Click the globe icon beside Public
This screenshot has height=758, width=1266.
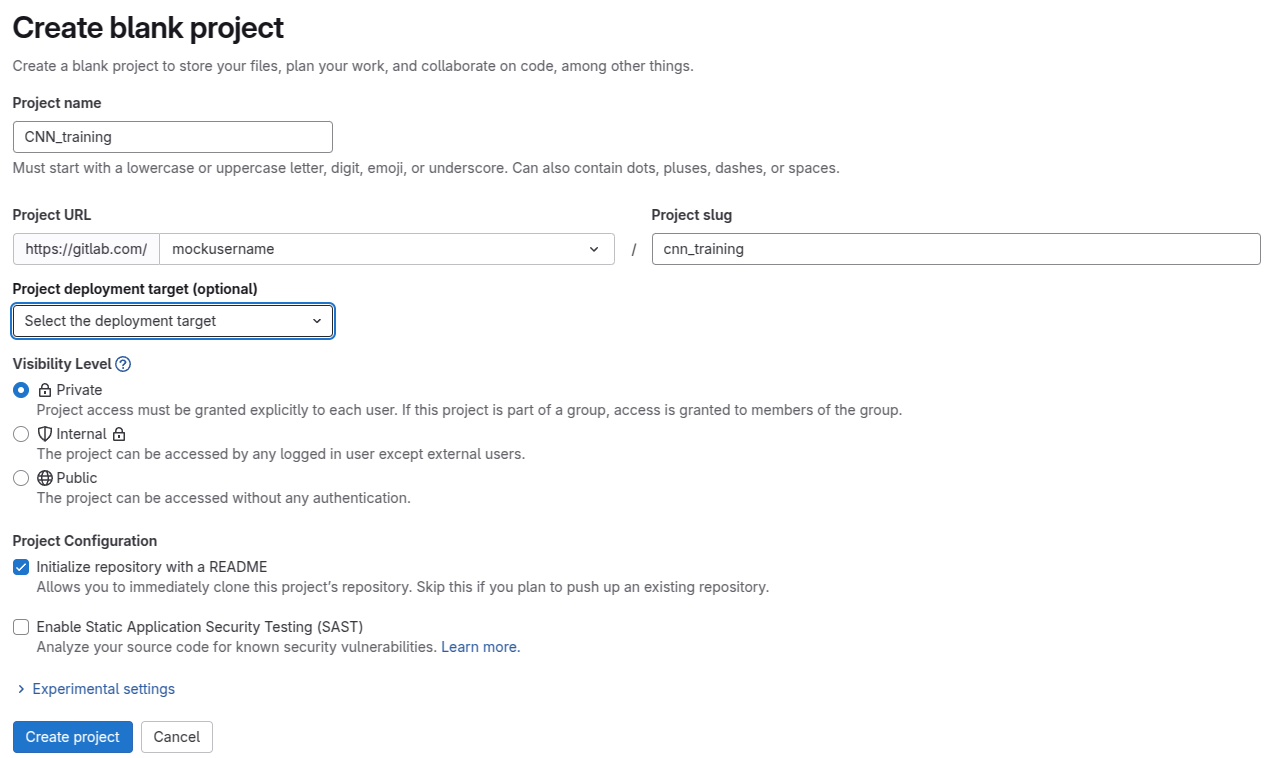pyautogui.click(x=45, y=478)
